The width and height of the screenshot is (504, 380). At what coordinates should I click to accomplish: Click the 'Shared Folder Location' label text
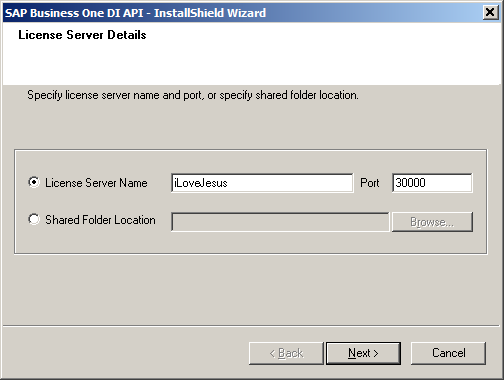pyautogui.click(x=100, y=220)
